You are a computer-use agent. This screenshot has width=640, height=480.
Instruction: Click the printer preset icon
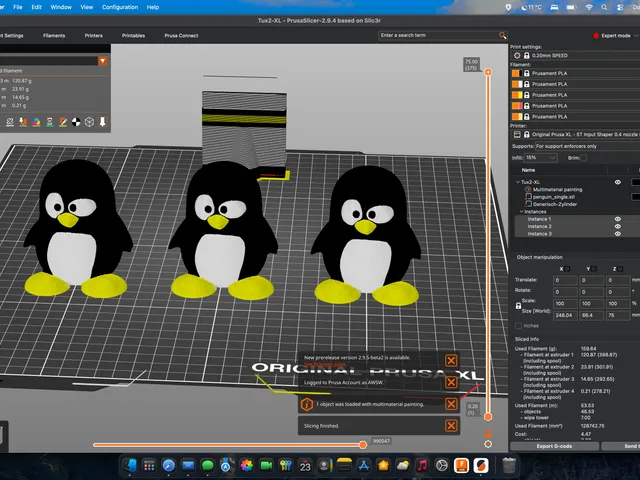517,134
